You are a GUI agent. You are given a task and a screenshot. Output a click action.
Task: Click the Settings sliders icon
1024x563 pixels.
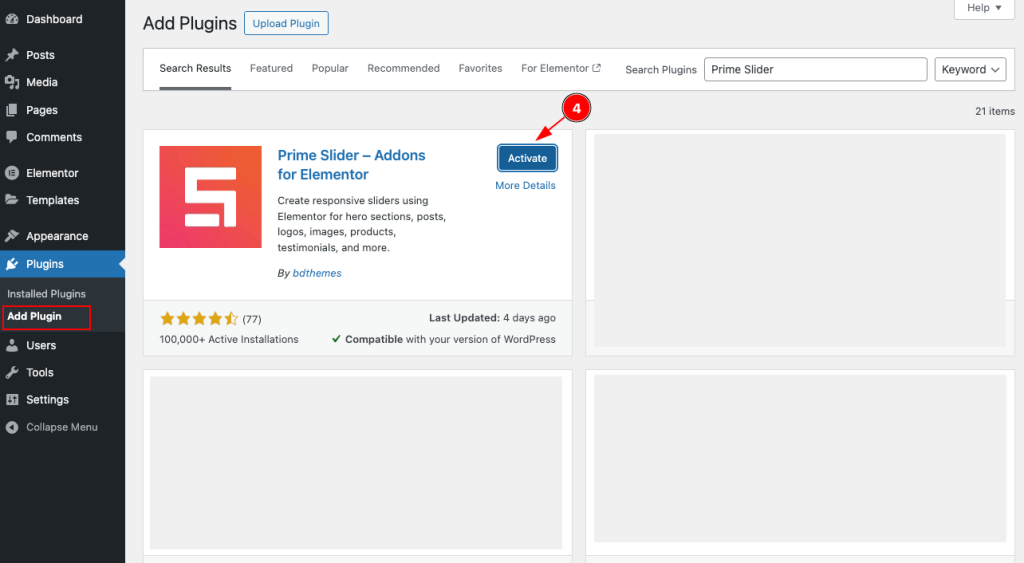(12, 399)
